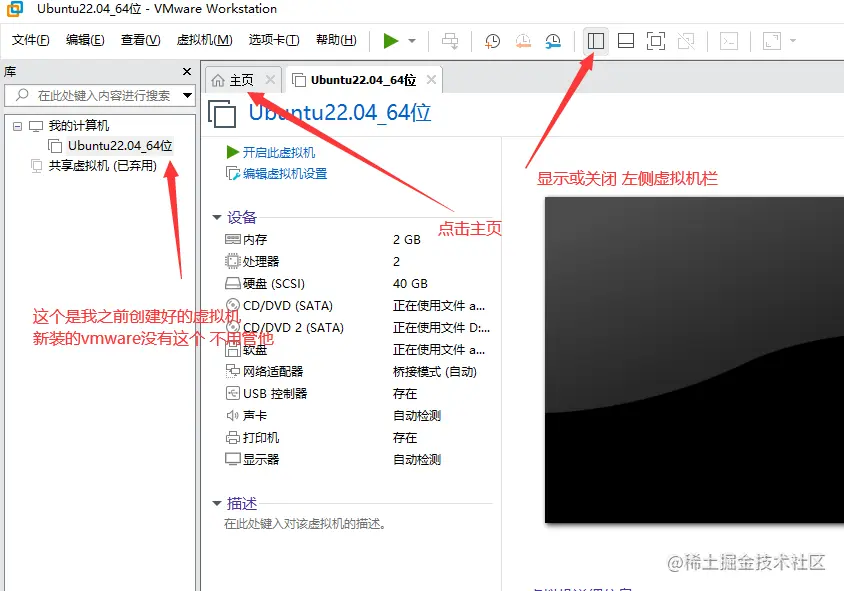Click the stretch guest display icon
This screenshot has height=591, width=844.
(772, 41)
